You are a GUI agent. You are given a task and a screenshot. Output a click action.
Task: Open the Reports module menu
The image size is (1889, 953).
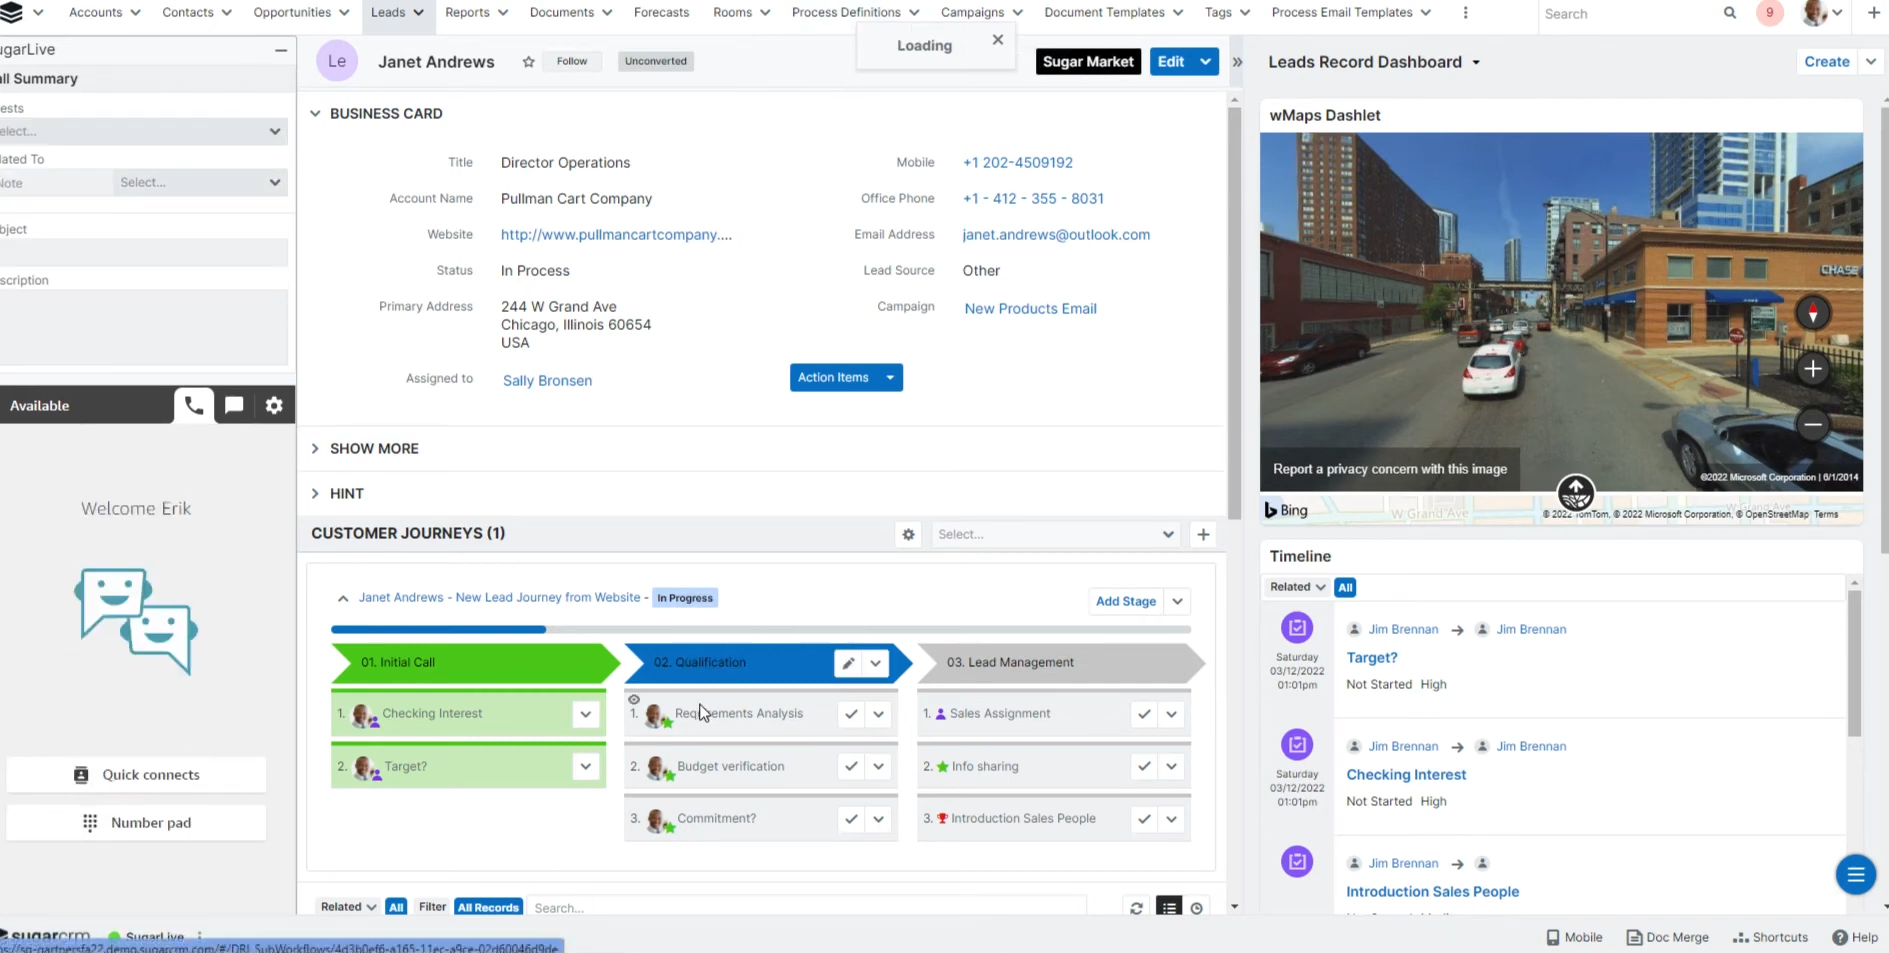click(476, 13)
